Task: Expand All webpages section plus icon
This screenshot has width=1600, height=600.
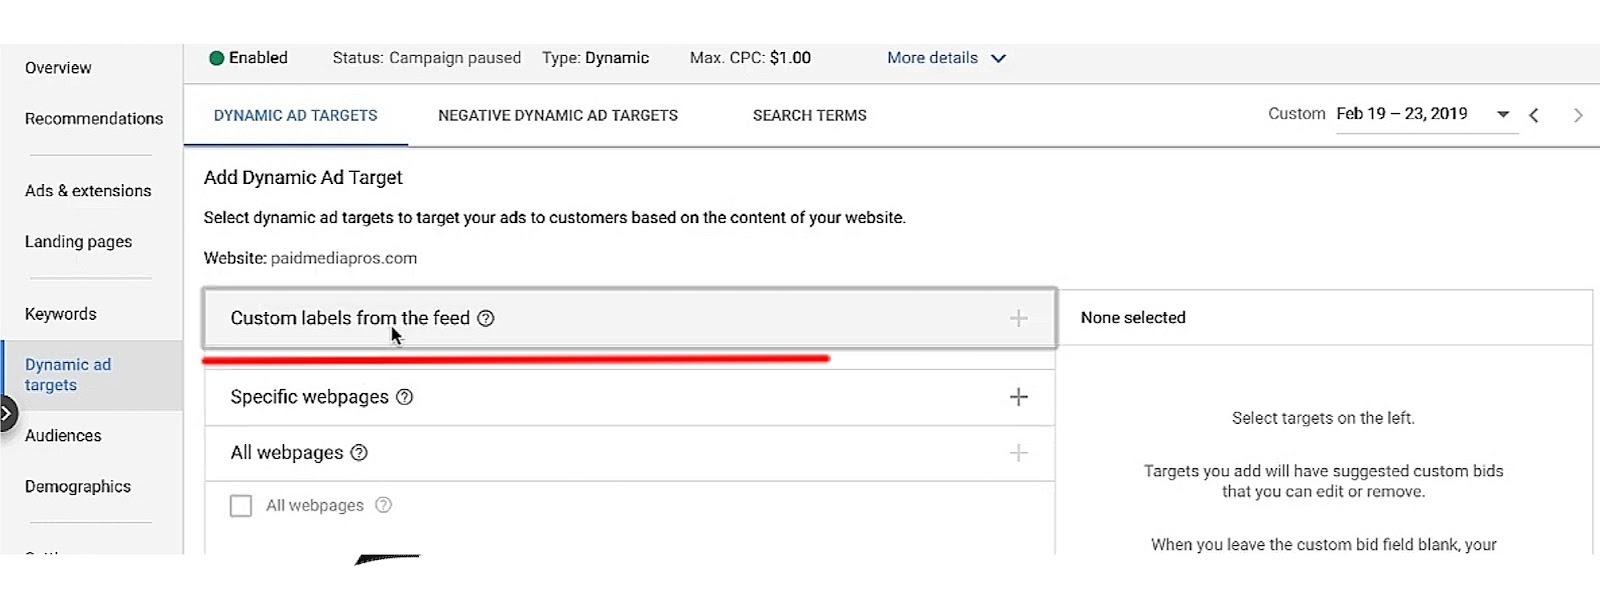Action: (x=1018, y=453)
